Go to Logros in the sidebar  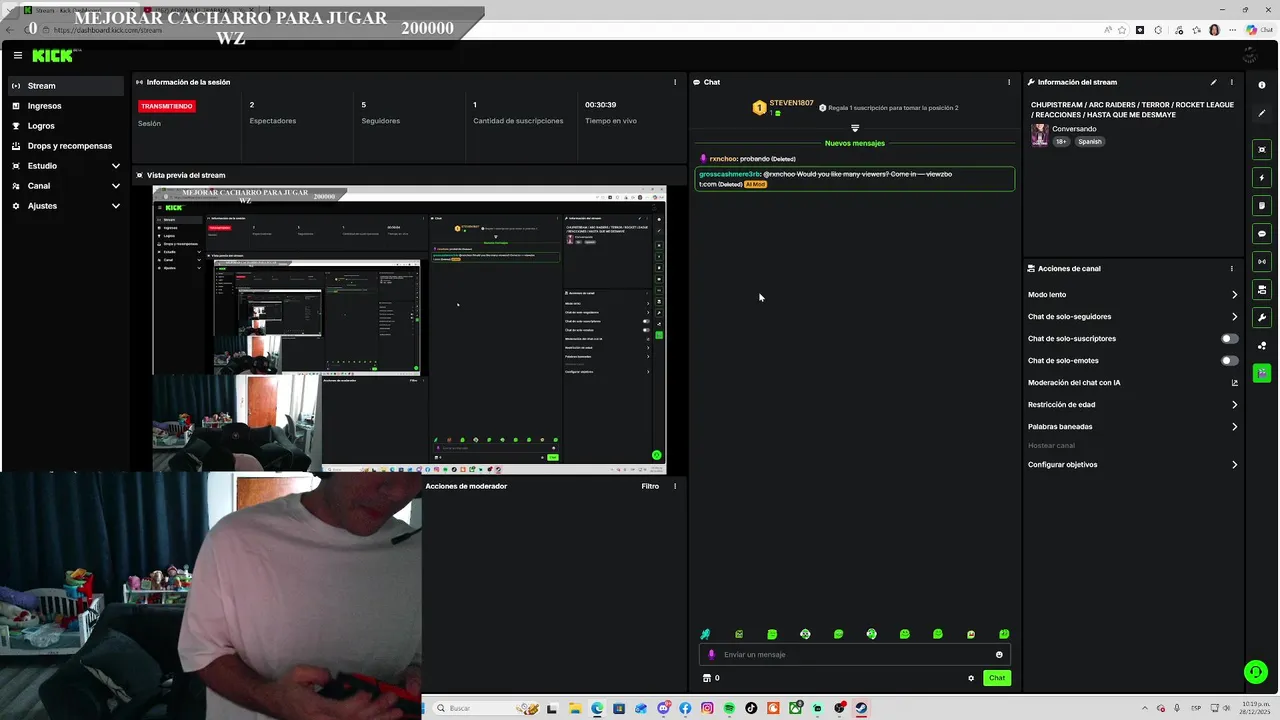(66, 126)
